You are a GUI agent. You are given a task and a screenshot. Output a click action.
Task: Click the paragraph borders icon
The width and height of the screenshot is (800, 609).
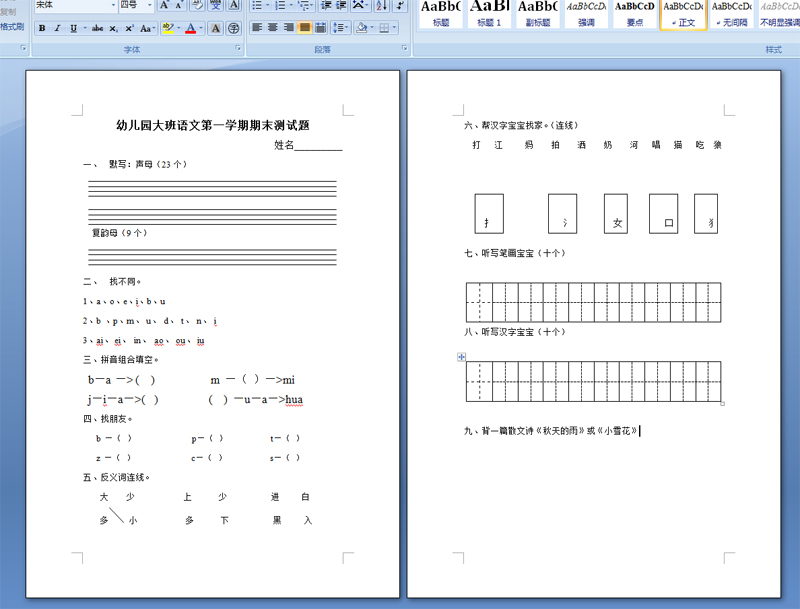[384, 28]
